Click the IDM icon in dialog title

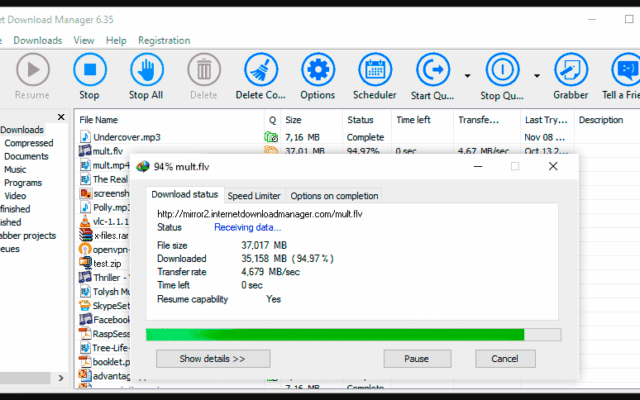click(x=143, y=167)
